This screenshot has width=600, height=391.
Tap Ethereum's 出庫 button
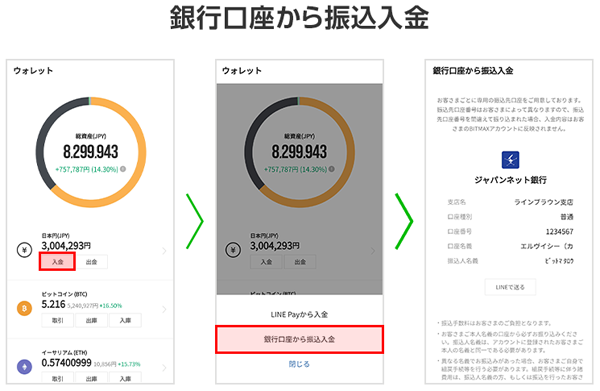point(91,378)
